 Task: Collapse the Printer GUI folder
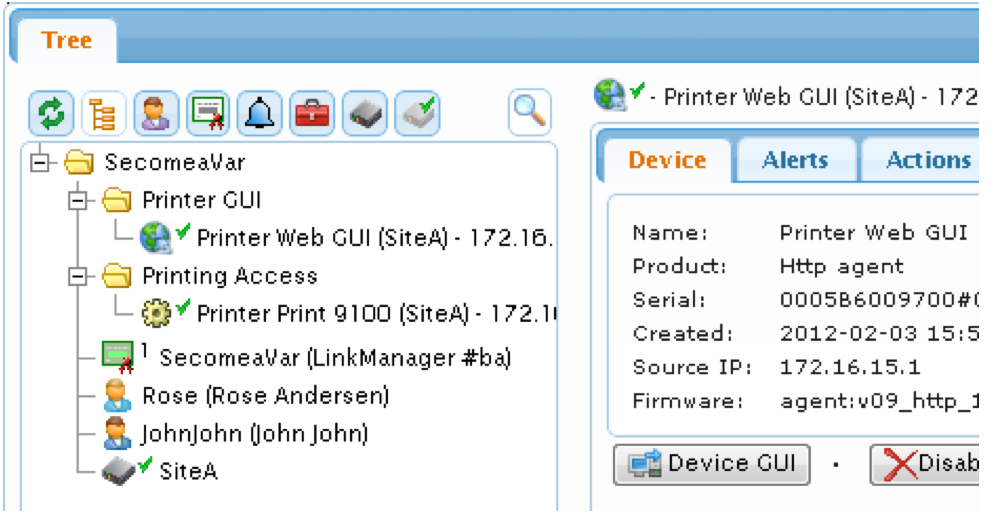tap(78, 201)
